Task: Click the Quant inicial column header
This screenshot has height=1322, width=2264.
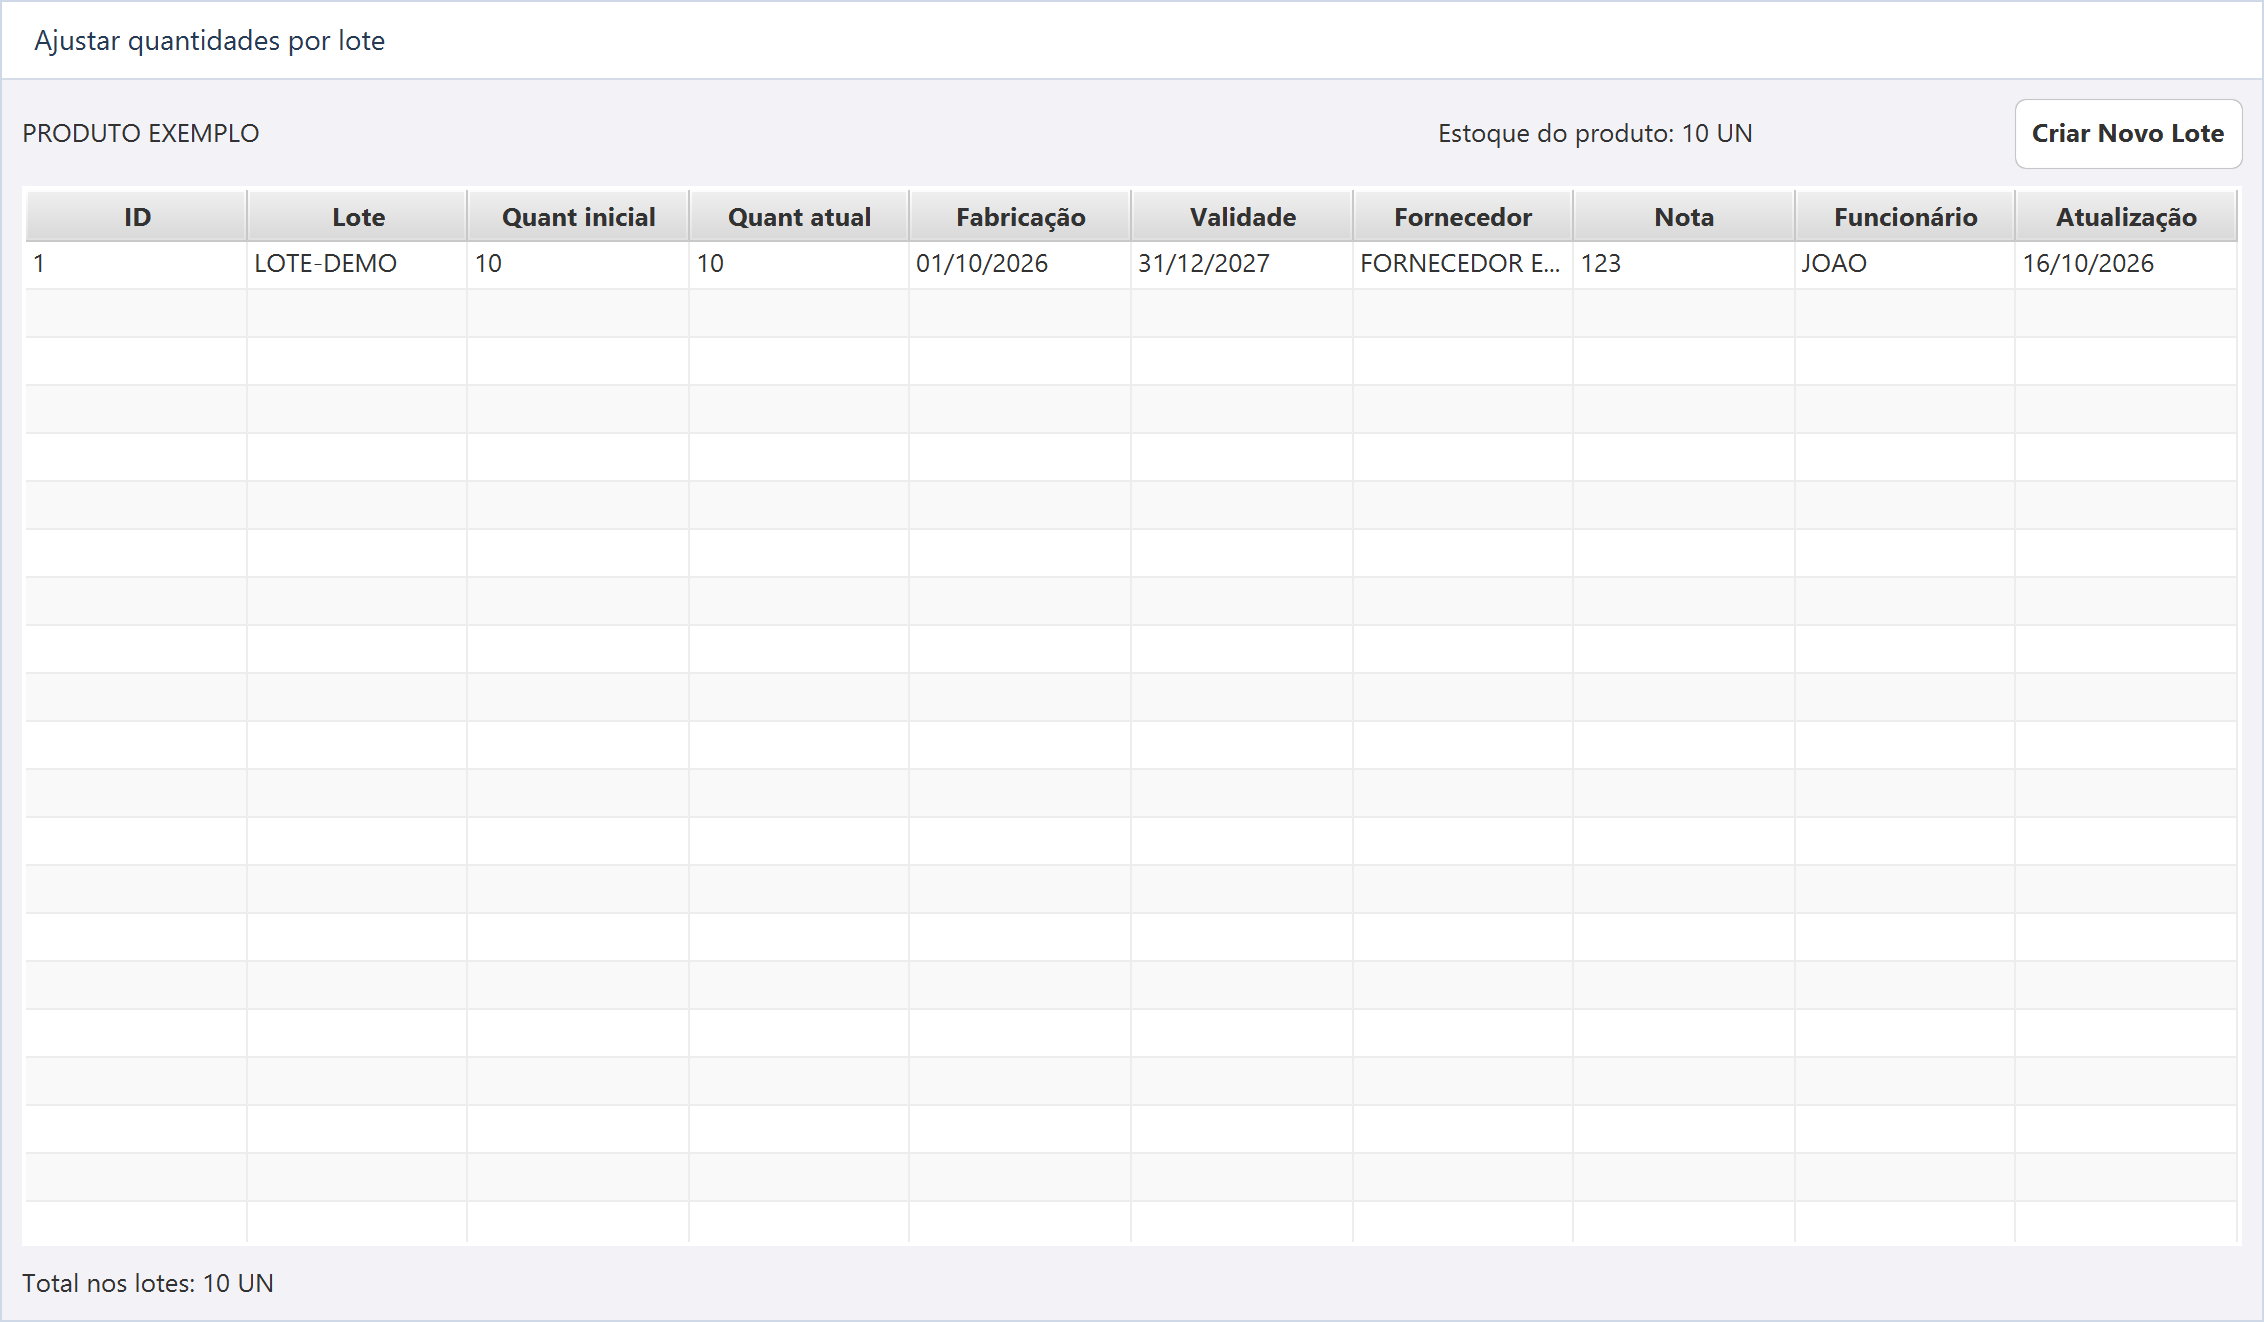Action: [x=578, y=217]
